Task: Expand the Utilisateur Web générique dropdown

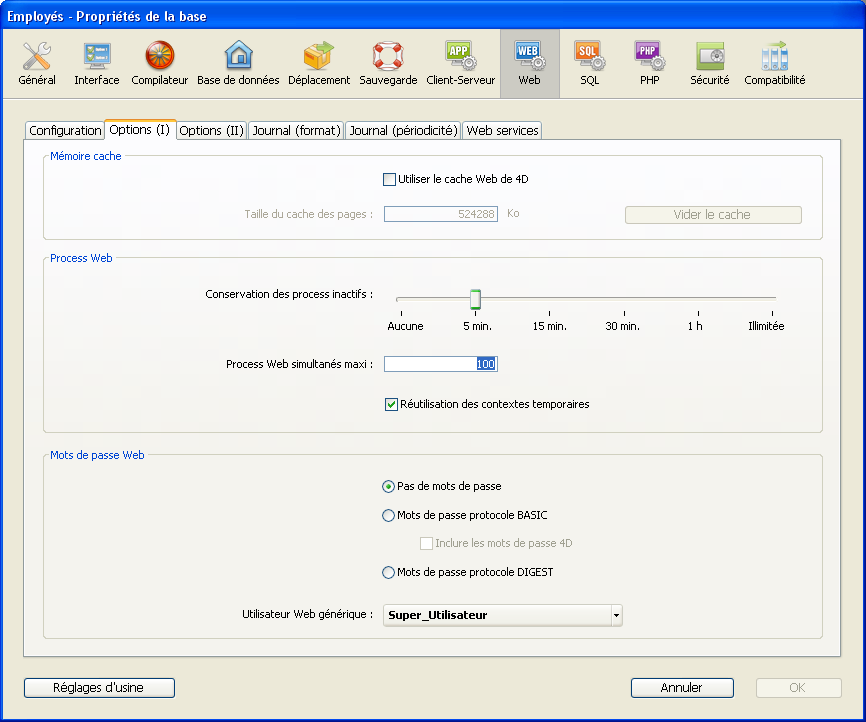Action: [x=616, y=615]
